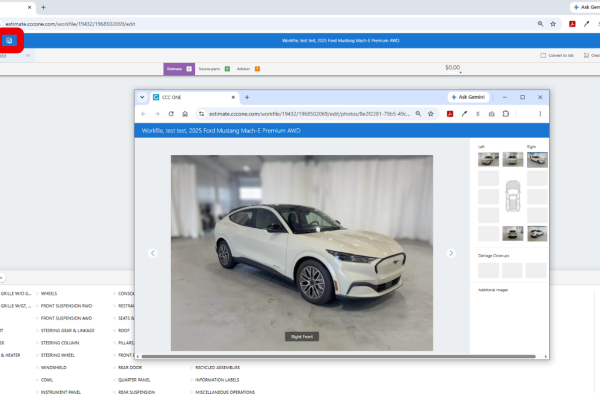Open the ROOF category

pos(124,330)
